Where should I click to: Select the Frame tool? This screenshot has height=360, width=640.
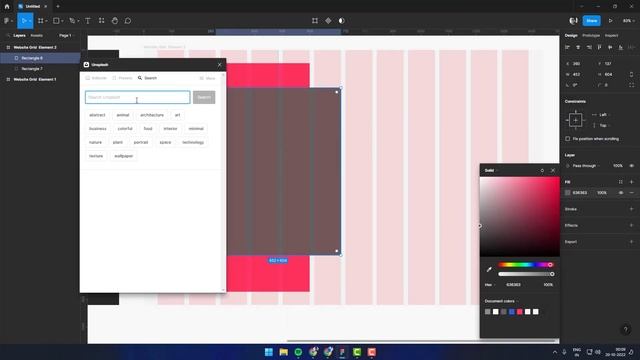tap(40, 20)
